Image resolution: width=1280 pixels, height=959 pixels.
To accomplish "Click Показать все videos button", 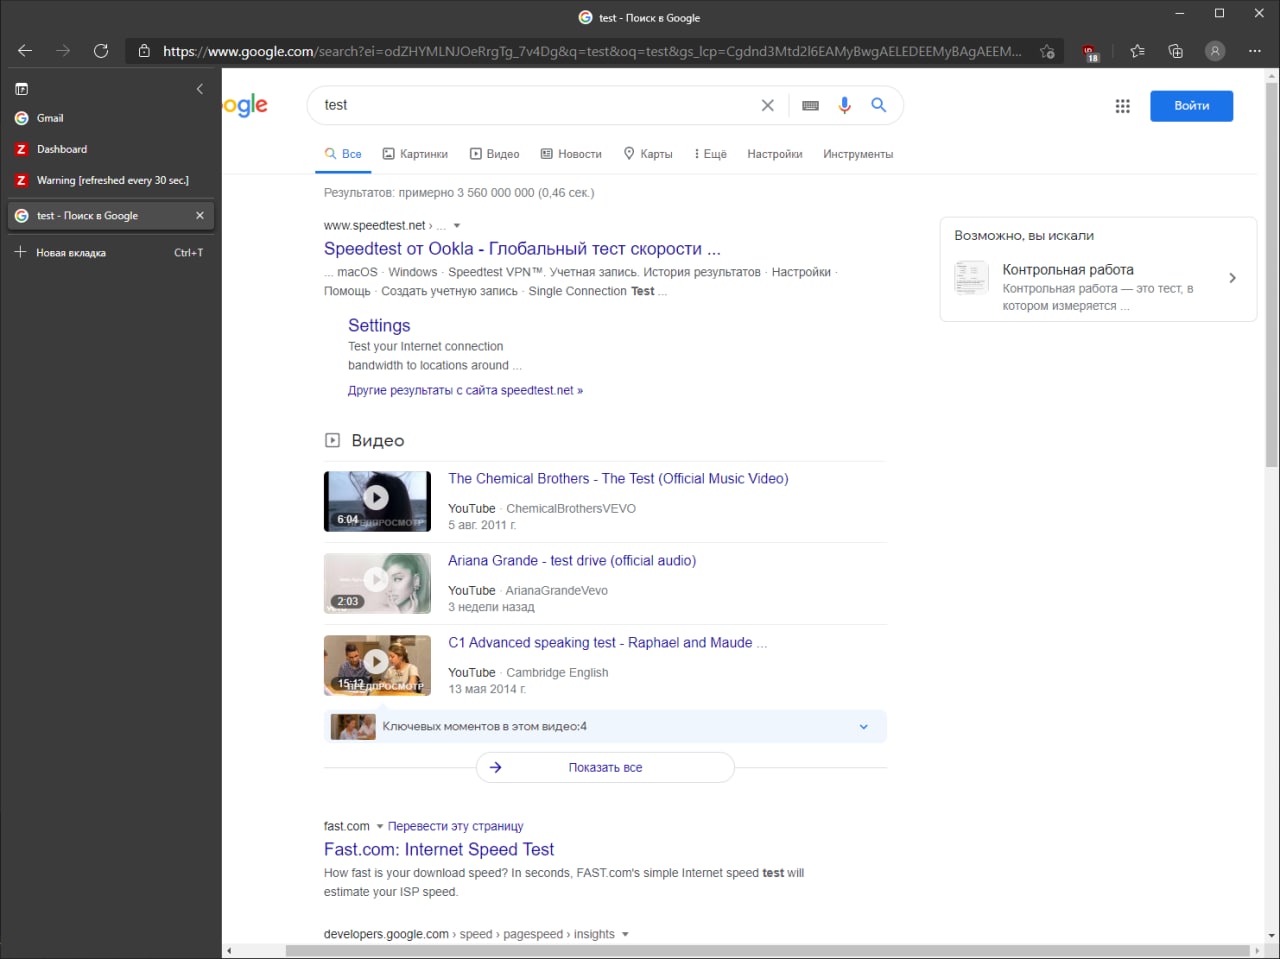I will pos(605,768).
